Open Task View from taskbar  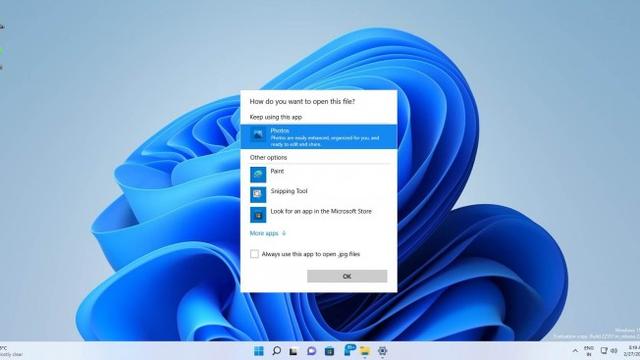(x=293, y=351)
